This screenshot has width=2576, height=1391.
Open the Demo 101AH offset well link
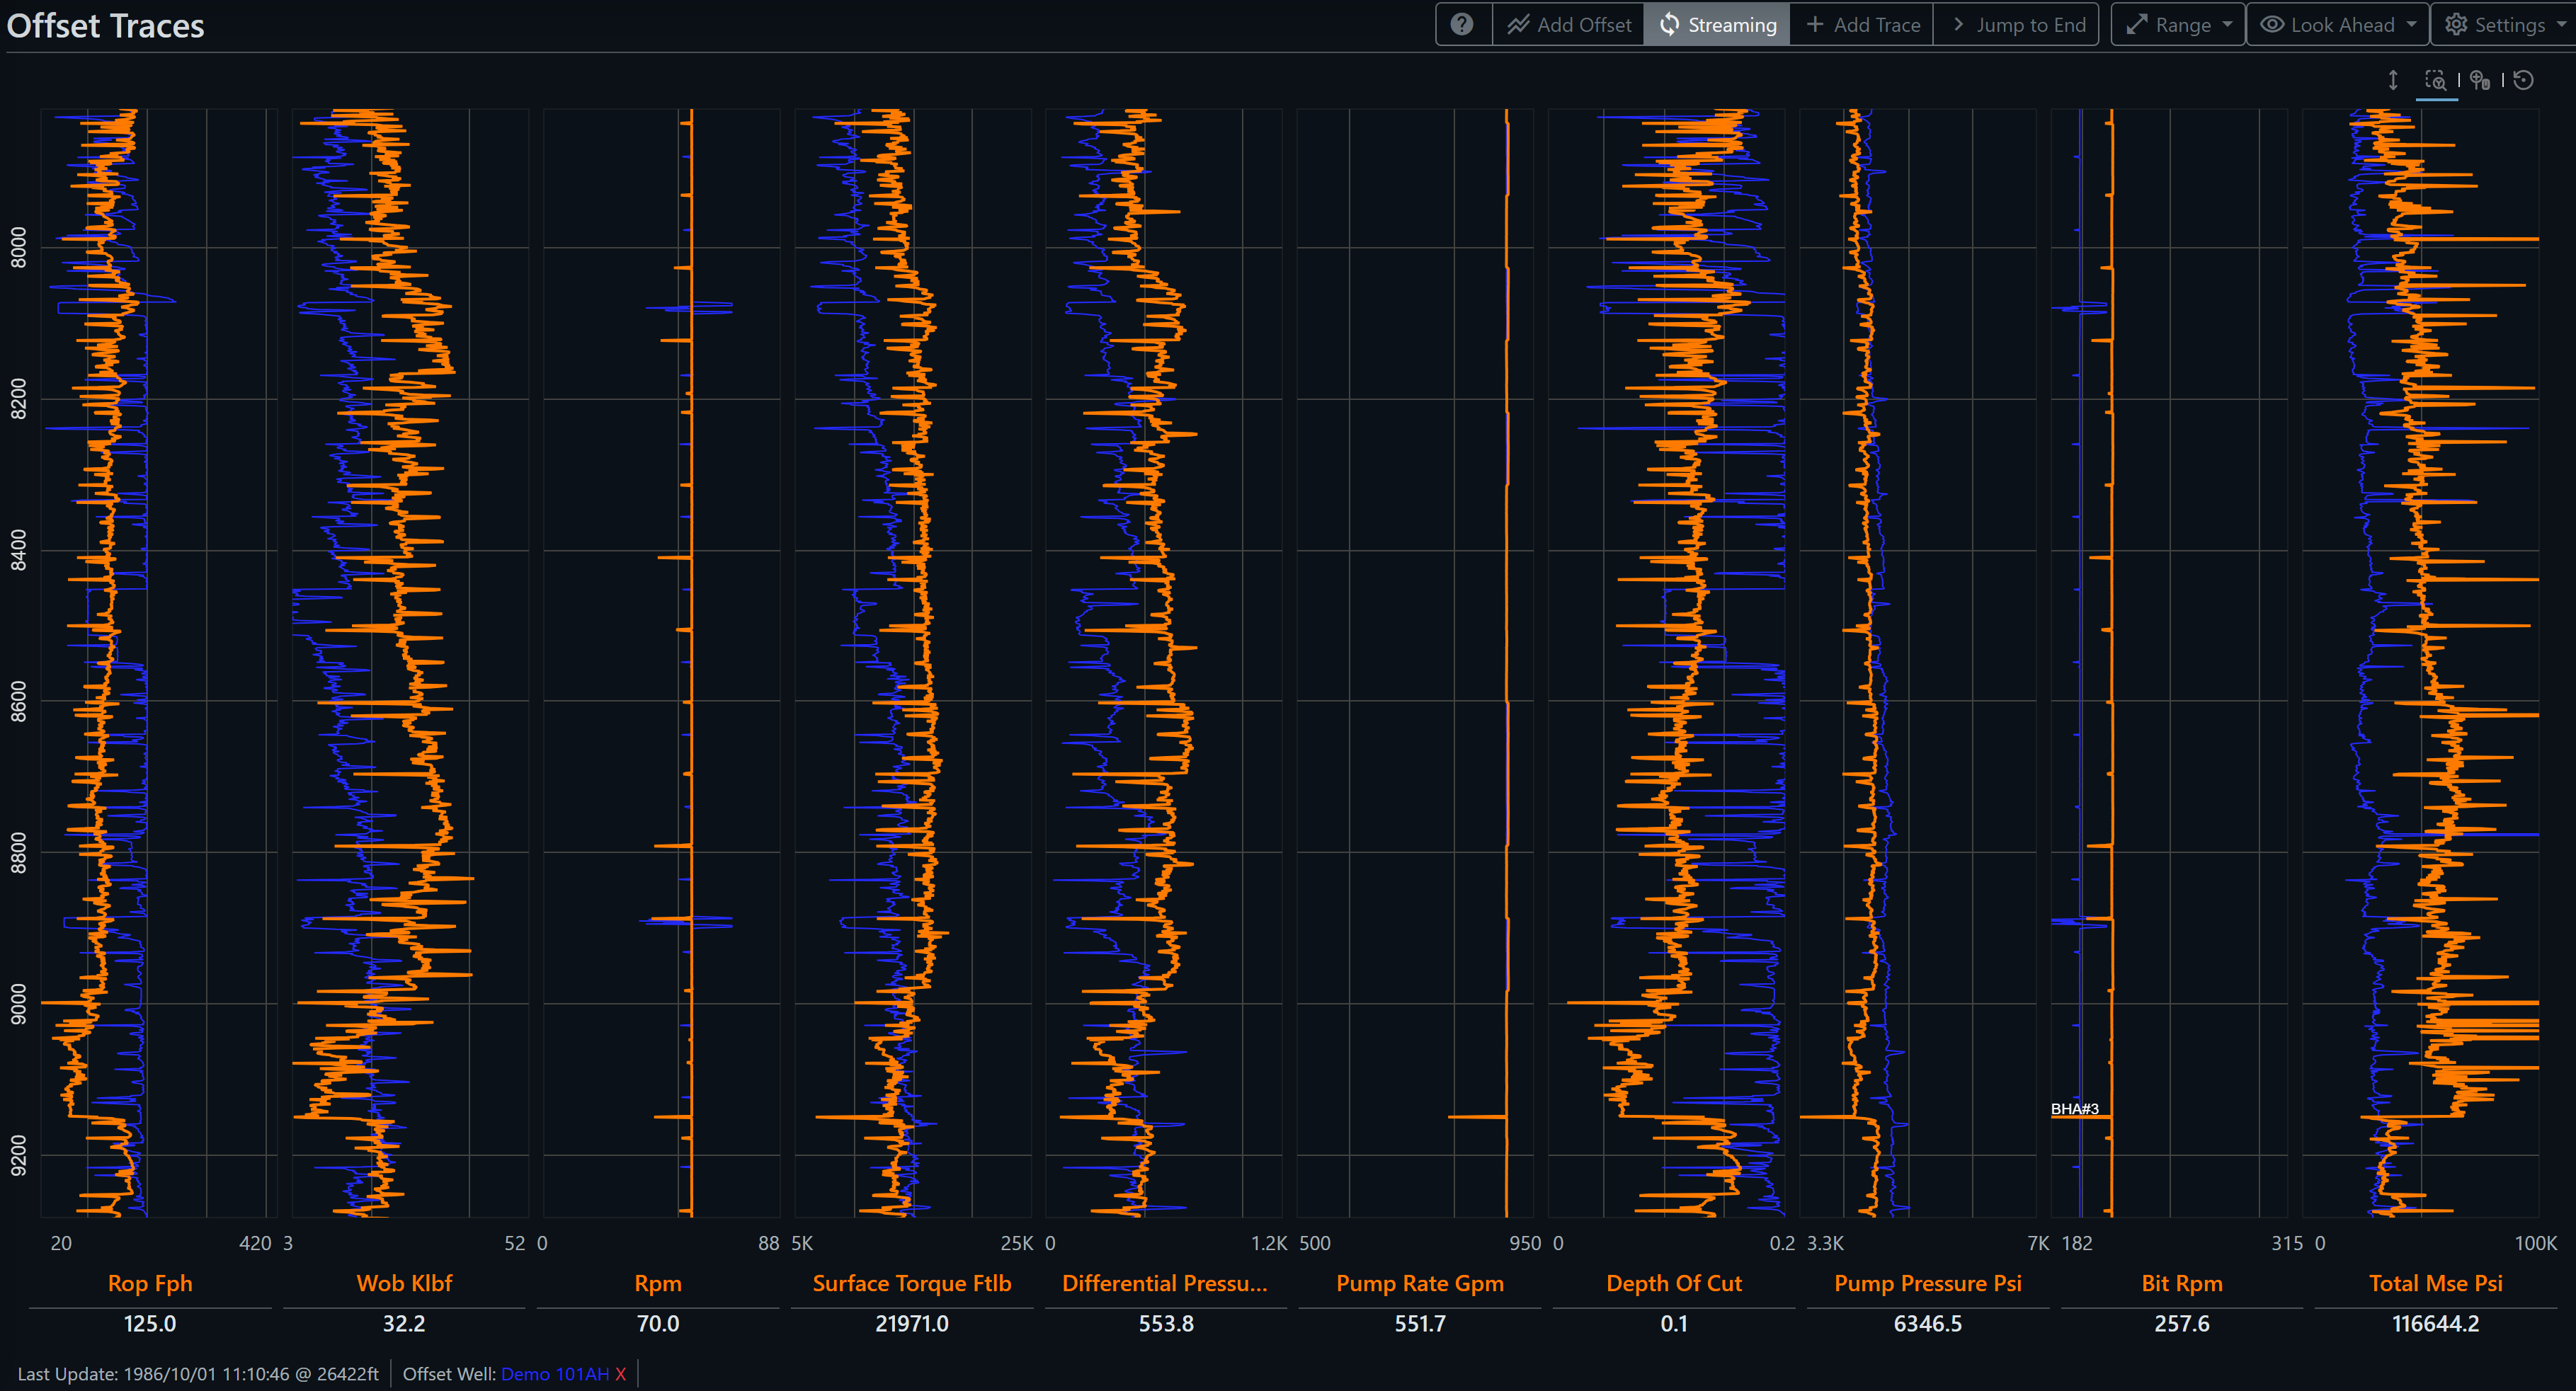click(x=555, y=1374)
